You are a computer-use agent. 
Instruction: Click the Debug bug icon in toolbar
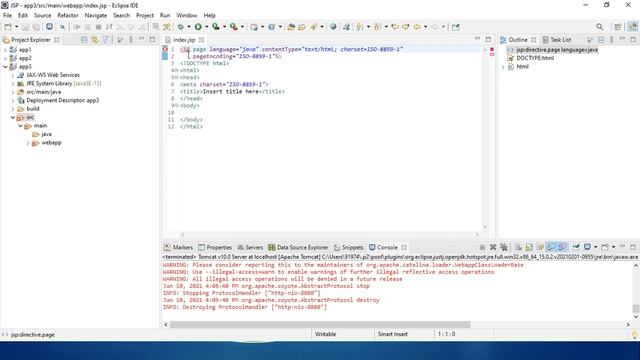[x=181, y=27]
